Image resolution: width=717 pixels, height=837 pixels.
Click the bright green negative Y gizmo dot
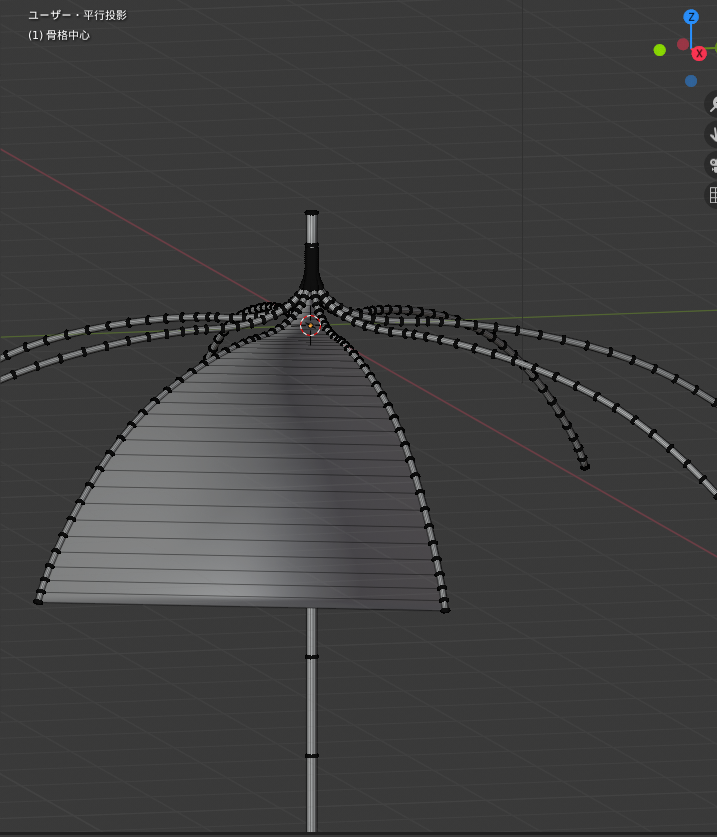660,50
